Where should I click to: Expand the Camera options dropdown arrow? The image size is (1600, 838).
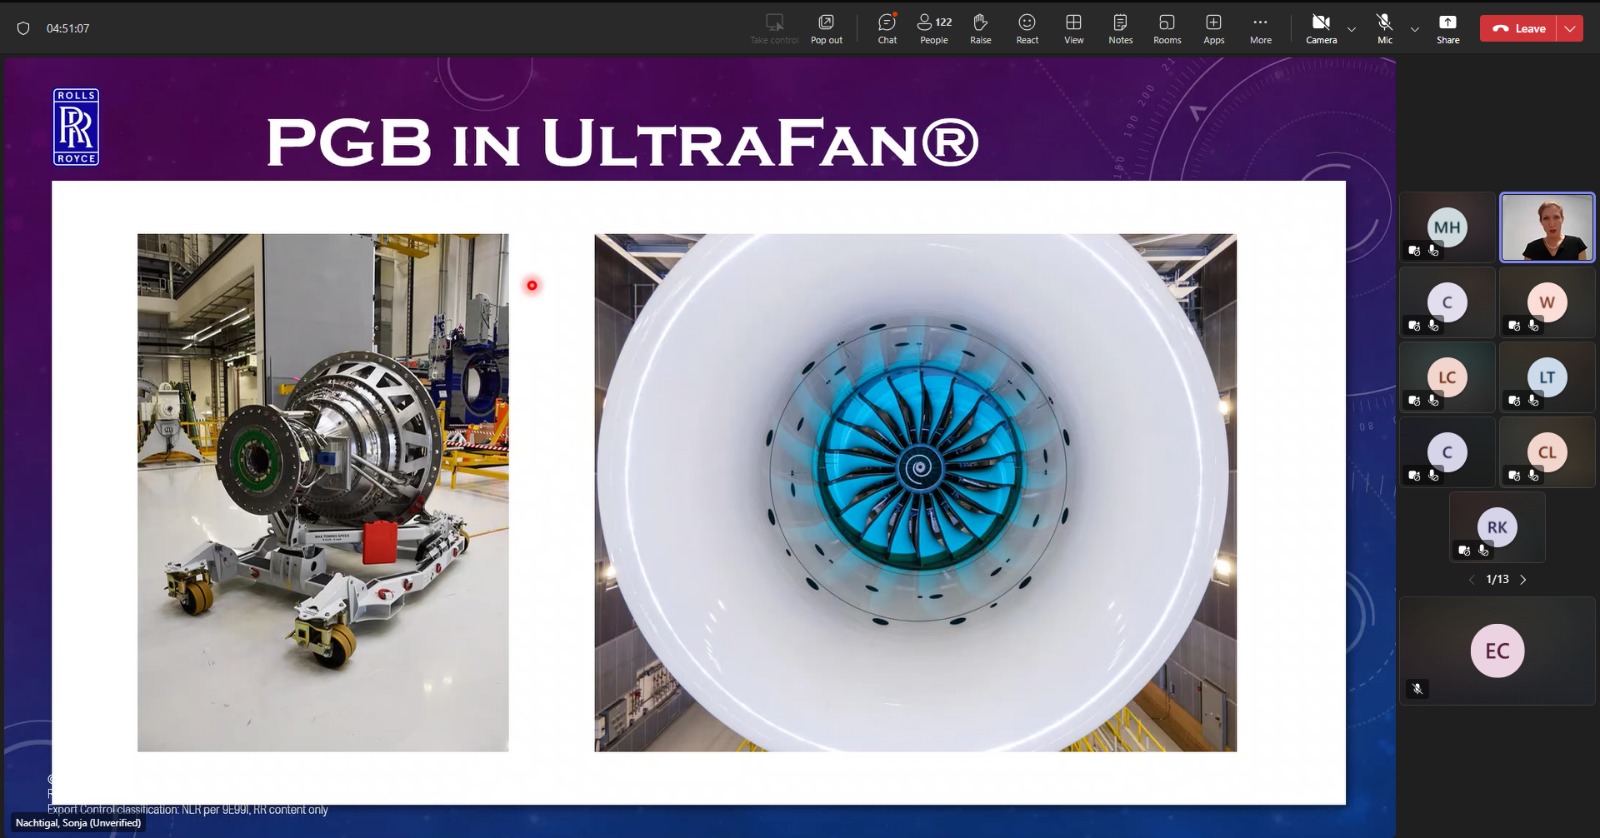(x=1352, y=29)
